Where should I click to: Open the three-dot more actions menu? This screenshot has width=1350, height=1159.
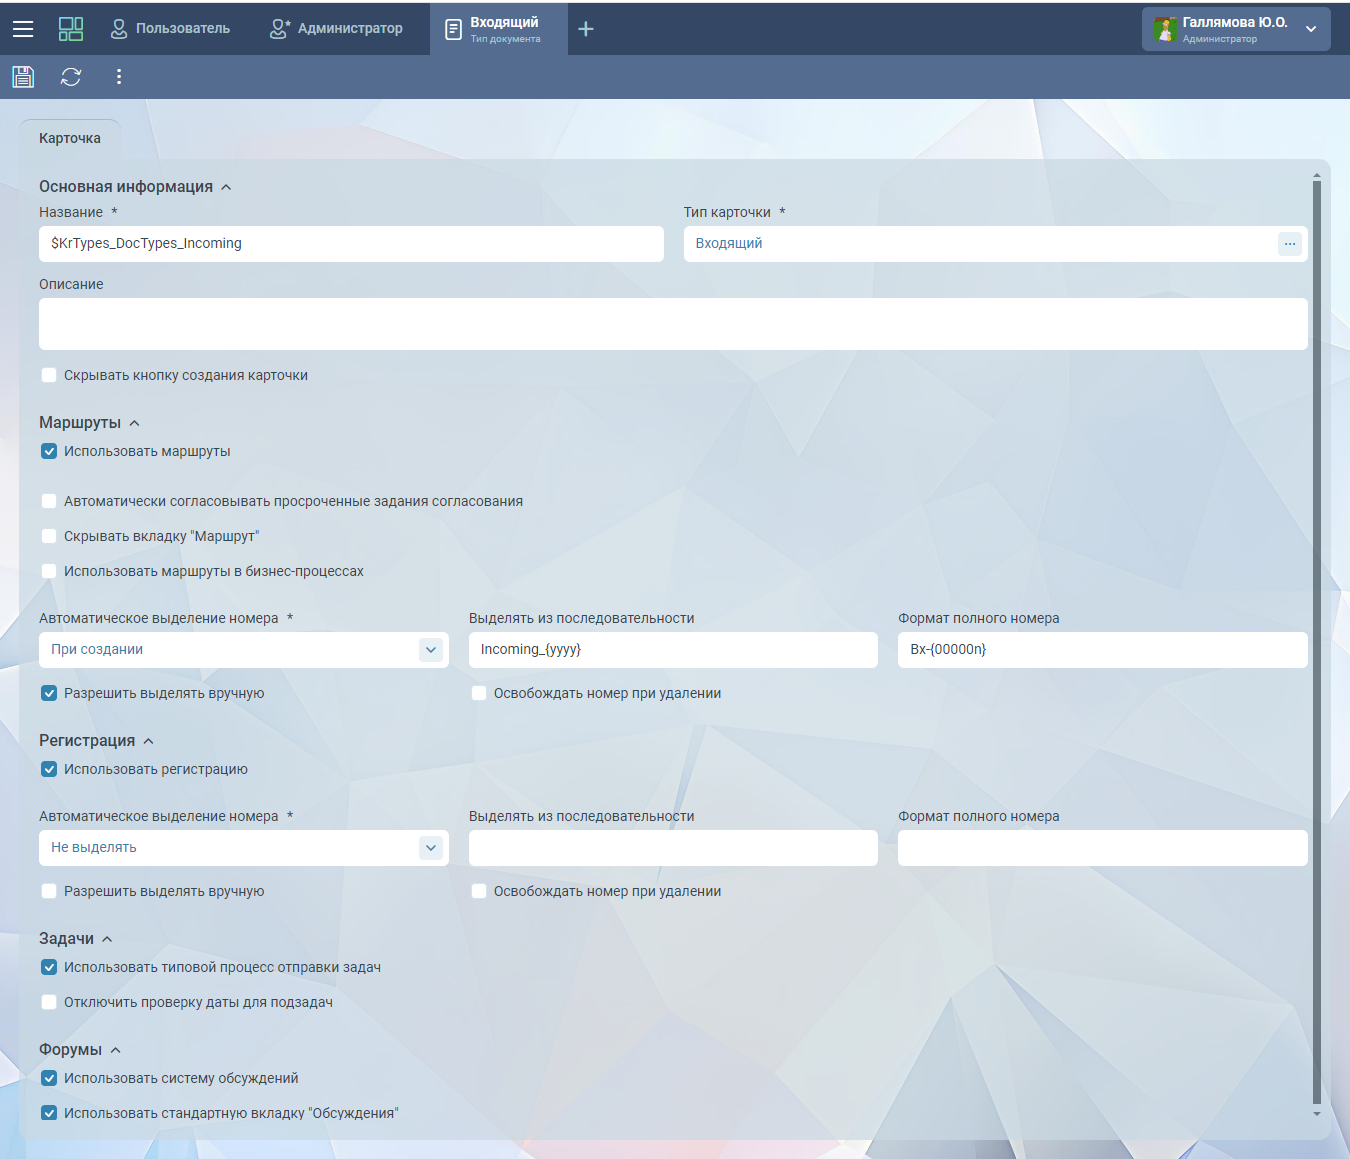pos(119,77)
